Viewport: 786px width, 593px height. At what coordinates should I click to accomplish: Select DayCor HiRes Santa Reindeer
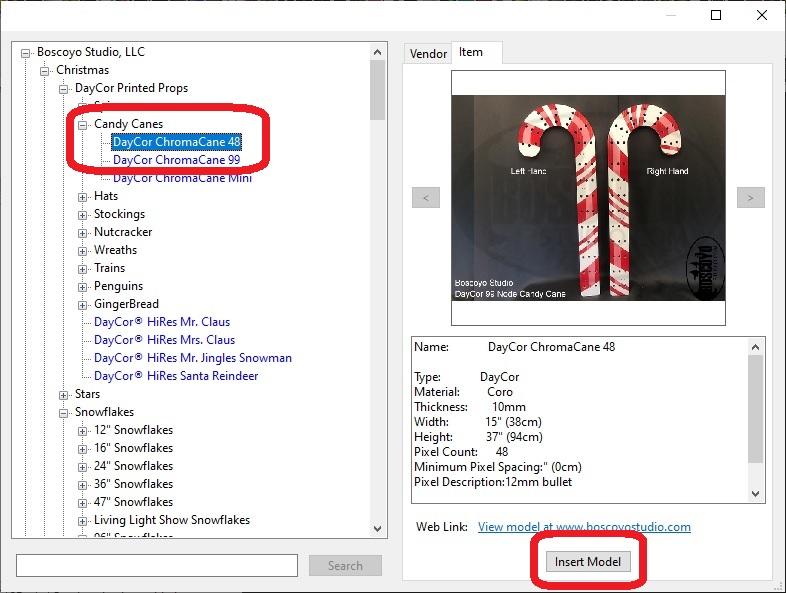click(176, 376)
